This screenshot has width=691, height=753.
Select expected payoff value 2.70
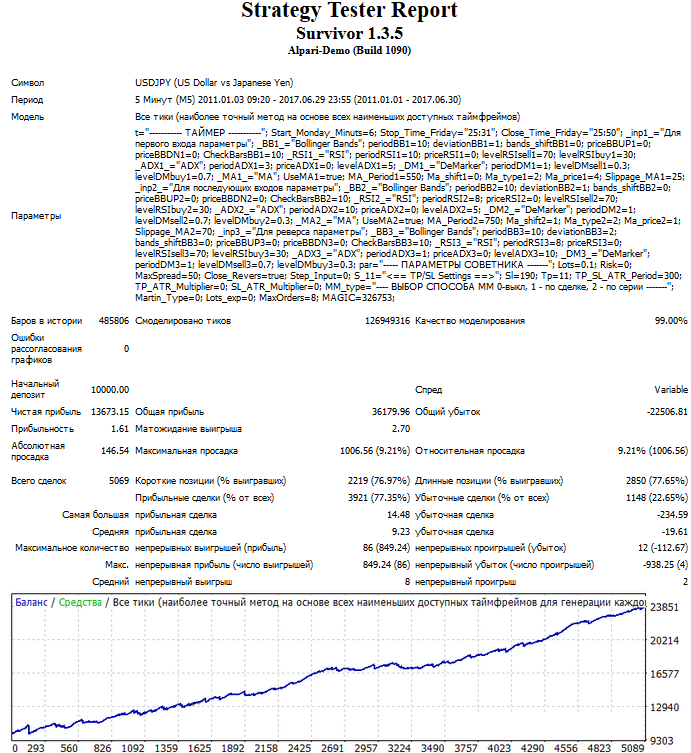coord(400,429)
